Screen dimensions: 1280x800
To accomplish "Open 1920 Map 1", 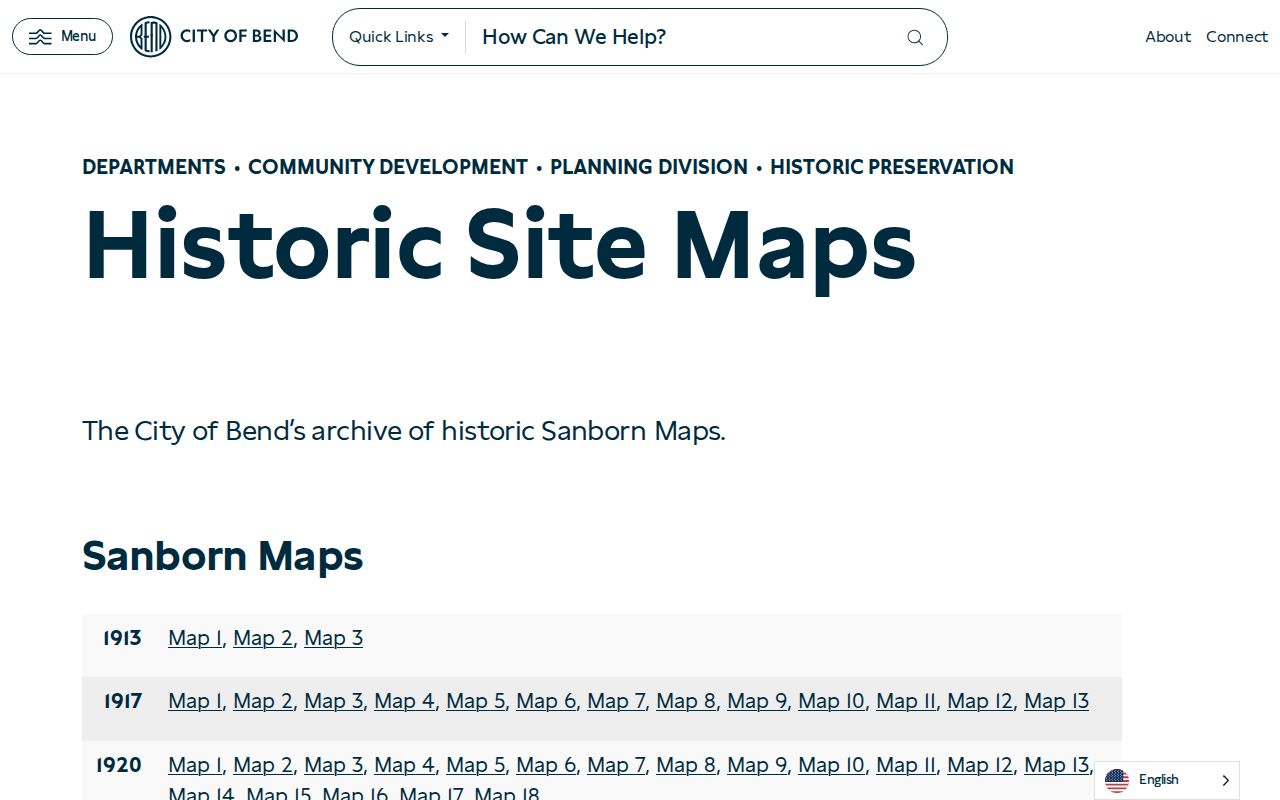I will click(x=195, y=765).
